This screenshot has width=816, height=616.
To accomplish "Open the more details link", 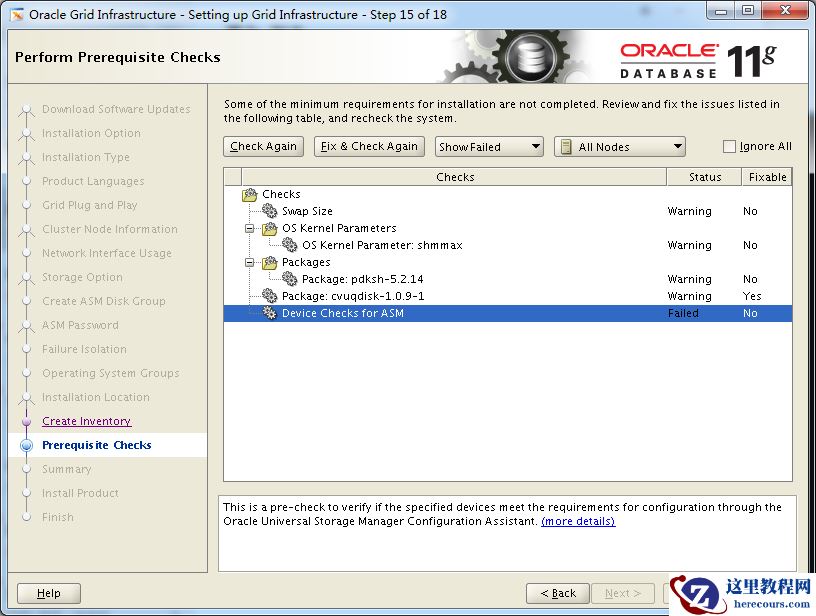I will (x=578, y=521).
